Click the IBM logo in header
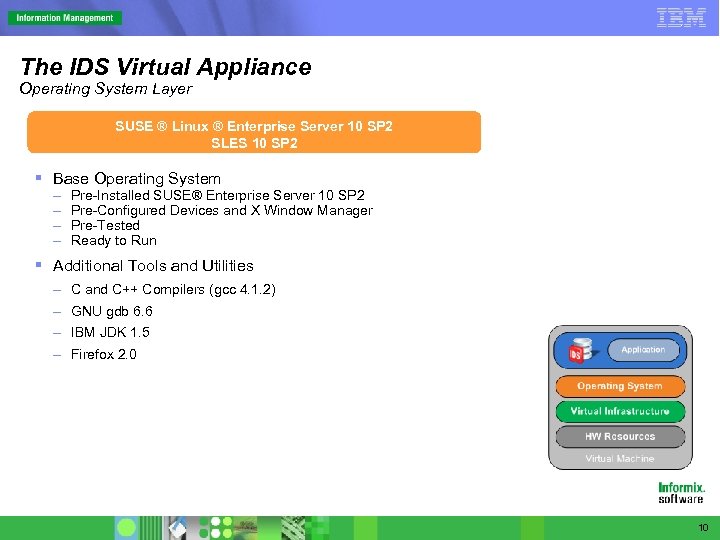720x540 pixels. 681,18
